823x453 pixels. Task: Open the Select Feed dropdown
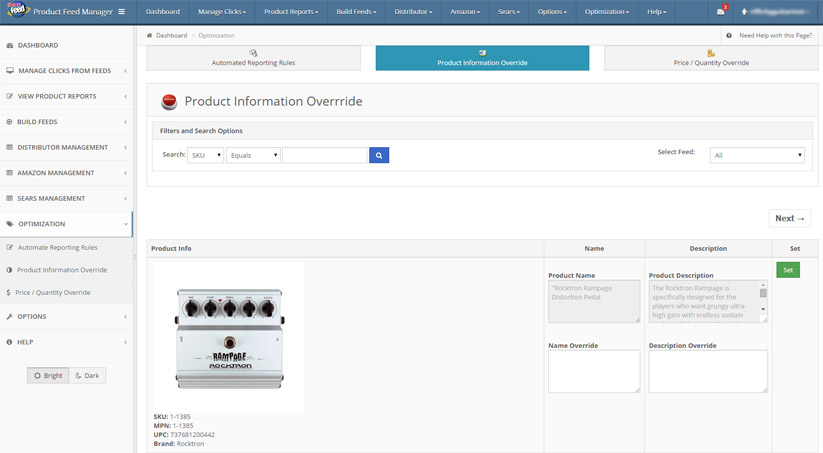(x=757, y=155)
